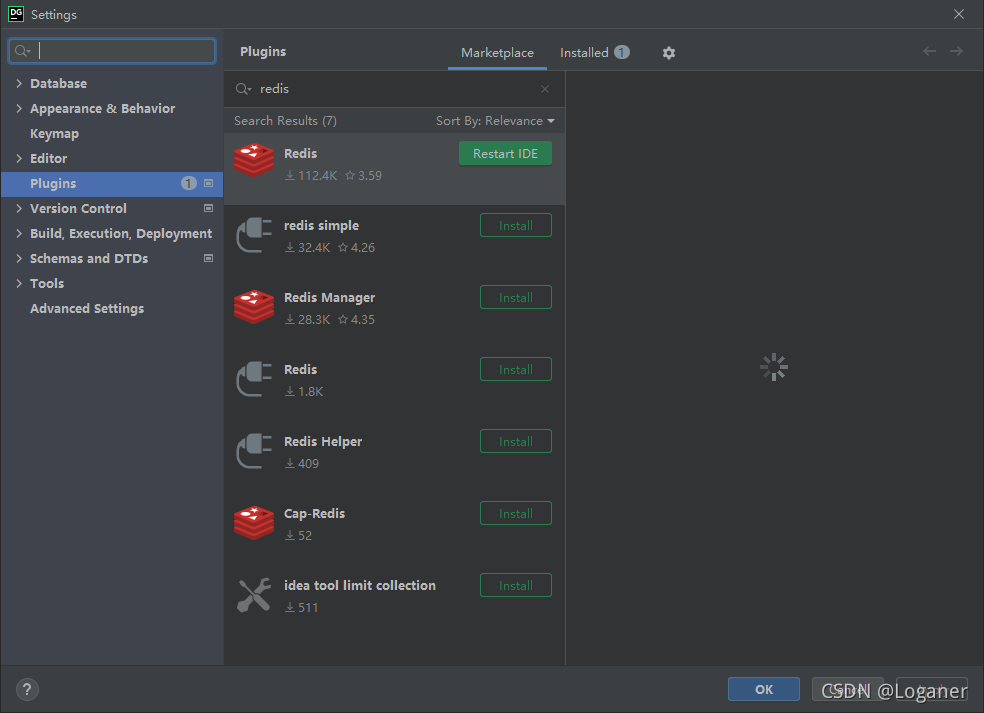Viewport: 984px width, 713px height.
Task: Expand the Database settings section
Action: pyautogui.click(x=17, y=83)
